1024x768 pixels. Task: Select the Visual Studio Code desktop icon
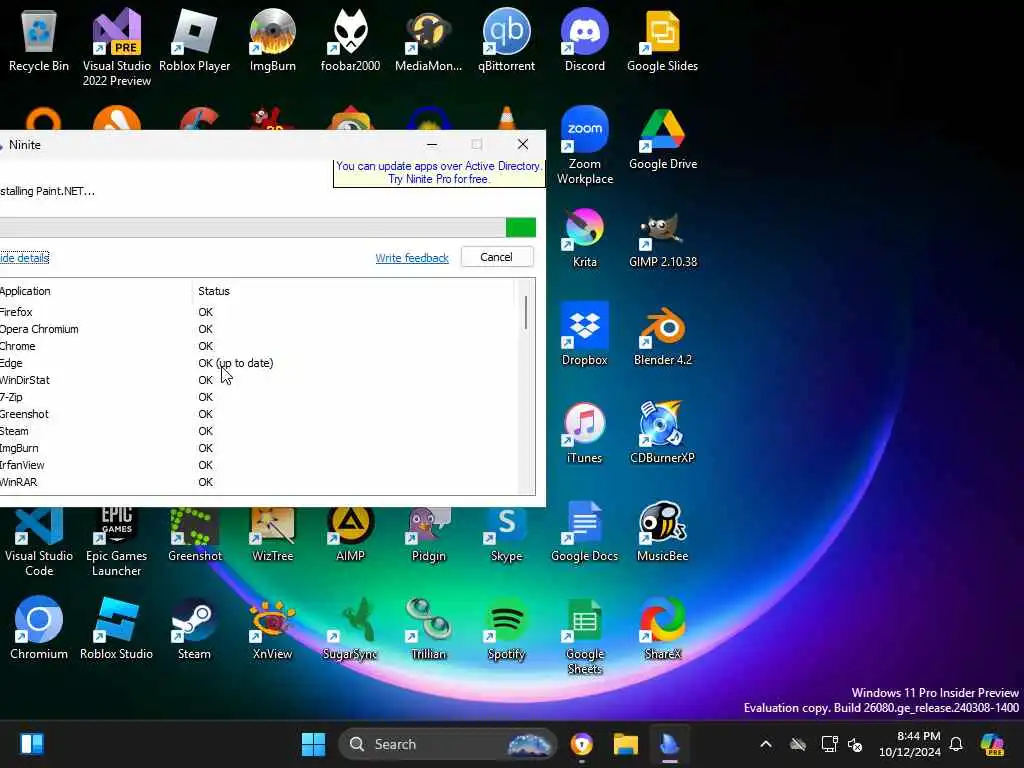tap(39, 541)
